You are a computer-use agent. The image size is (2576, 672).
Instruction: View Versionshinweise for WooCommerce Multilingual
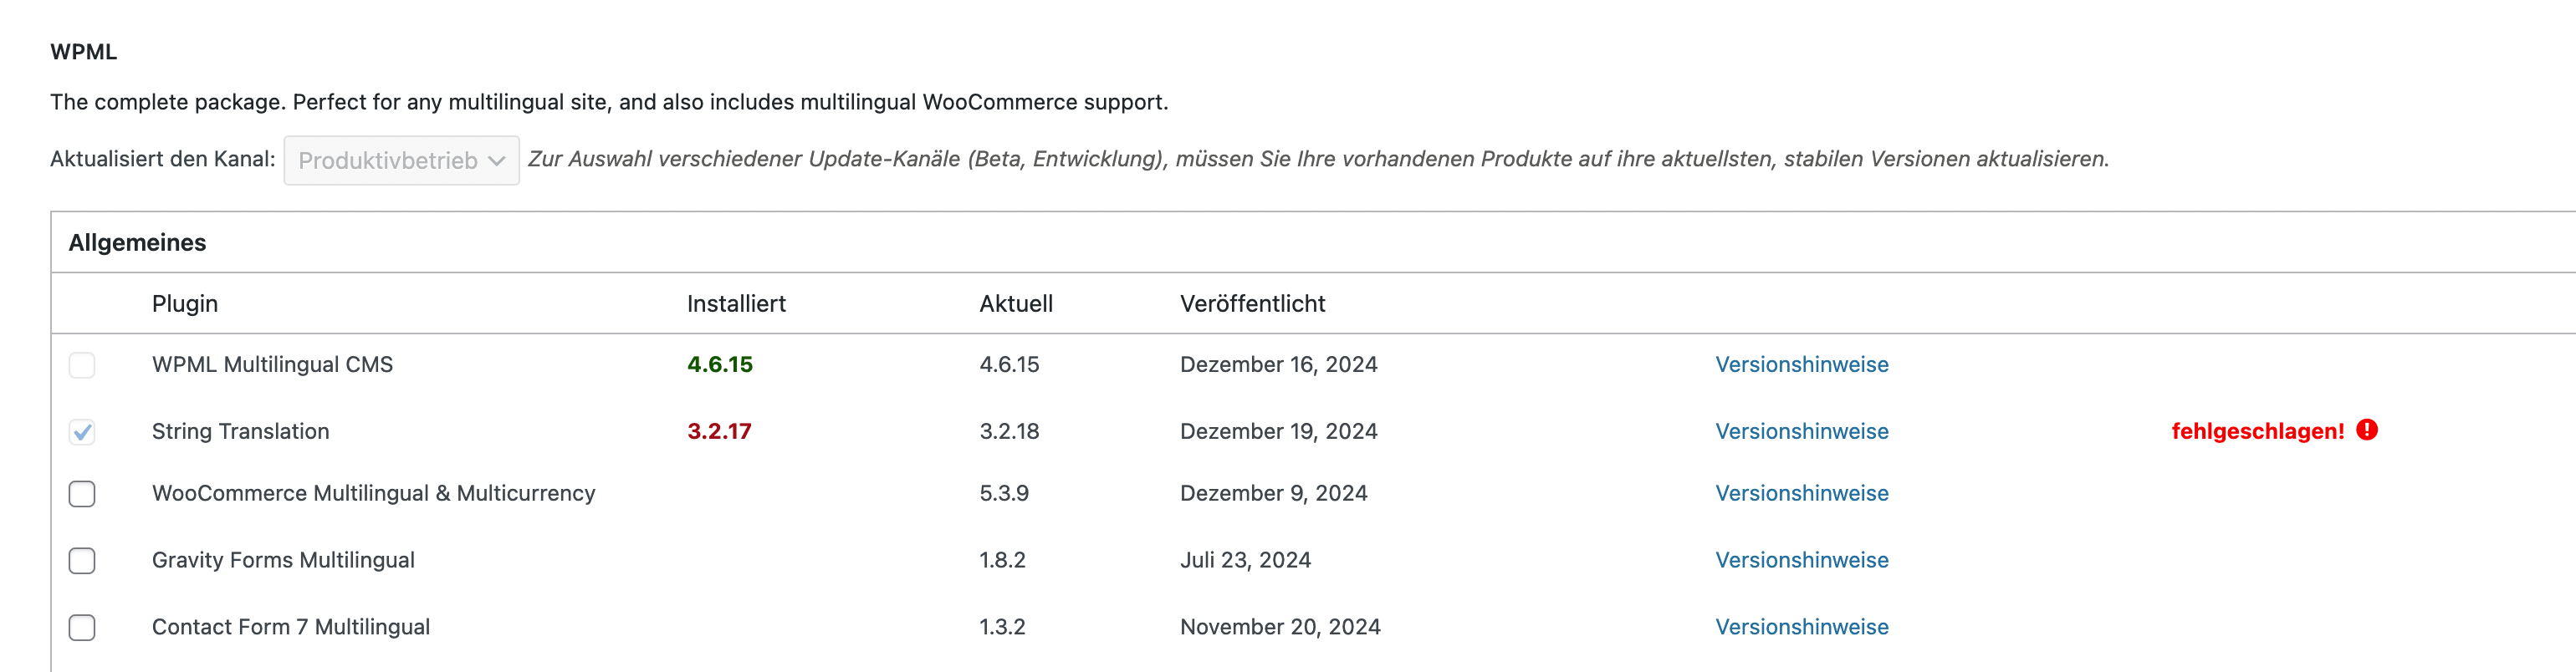point(1801,494)
